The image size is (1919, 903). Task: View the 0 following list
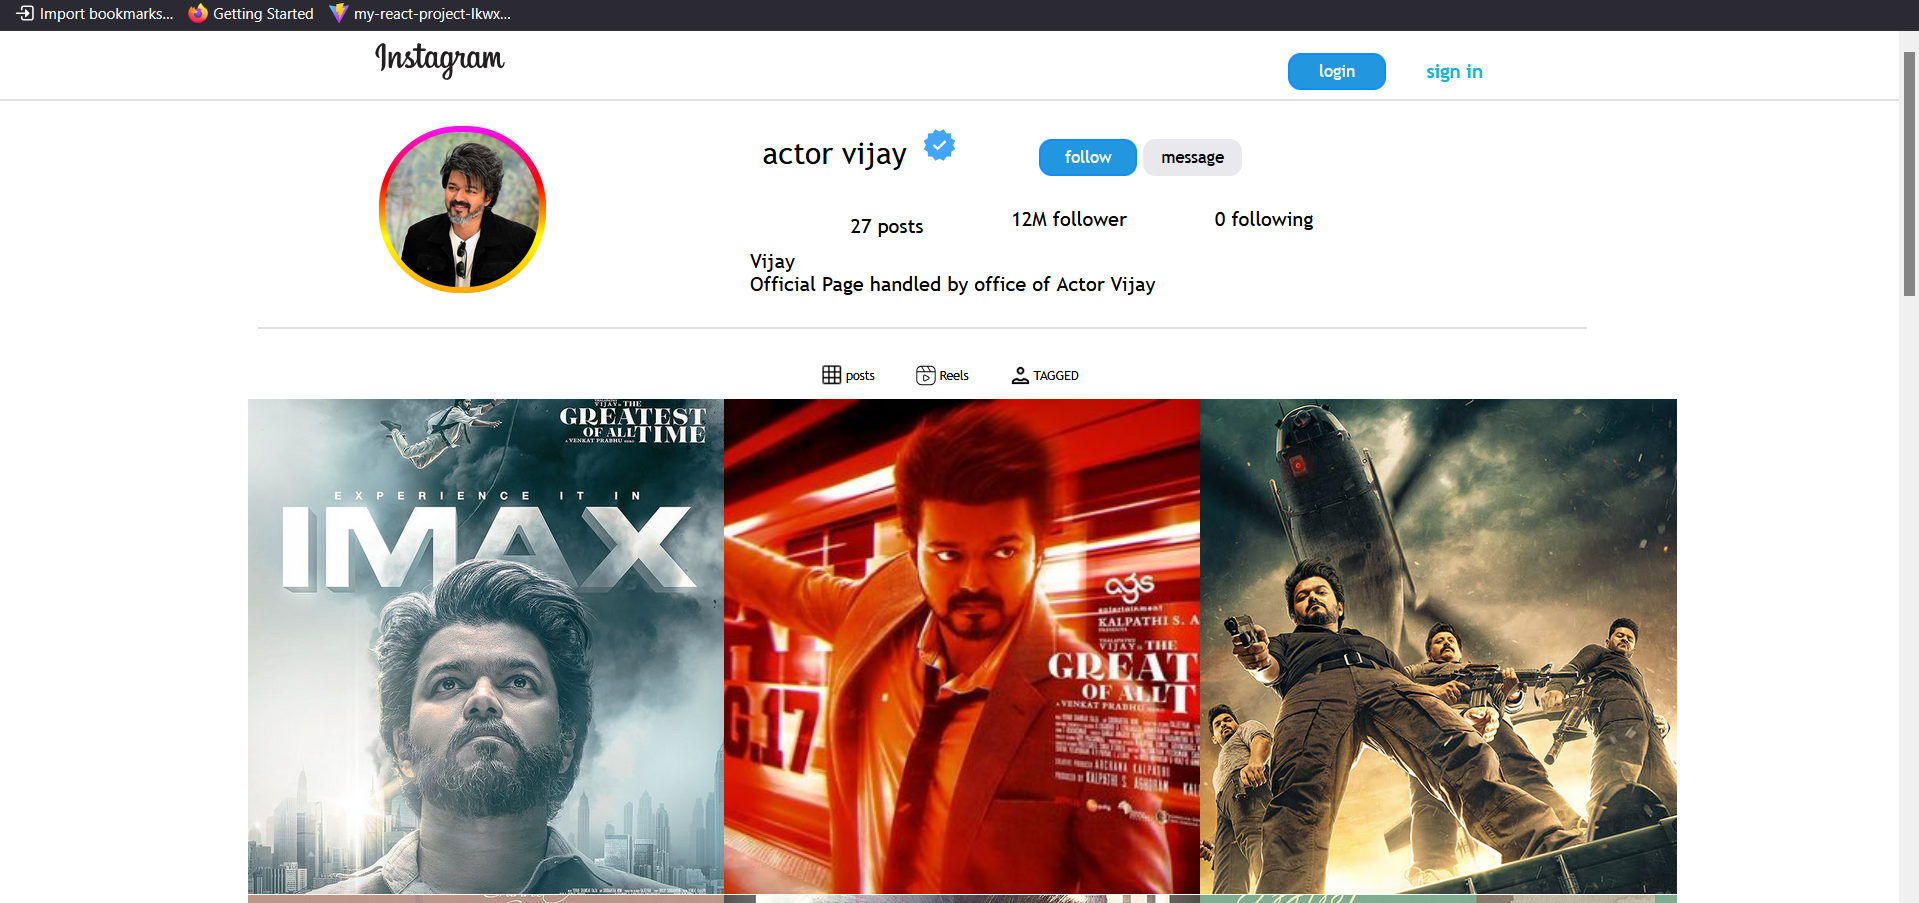pos(1264,219)
